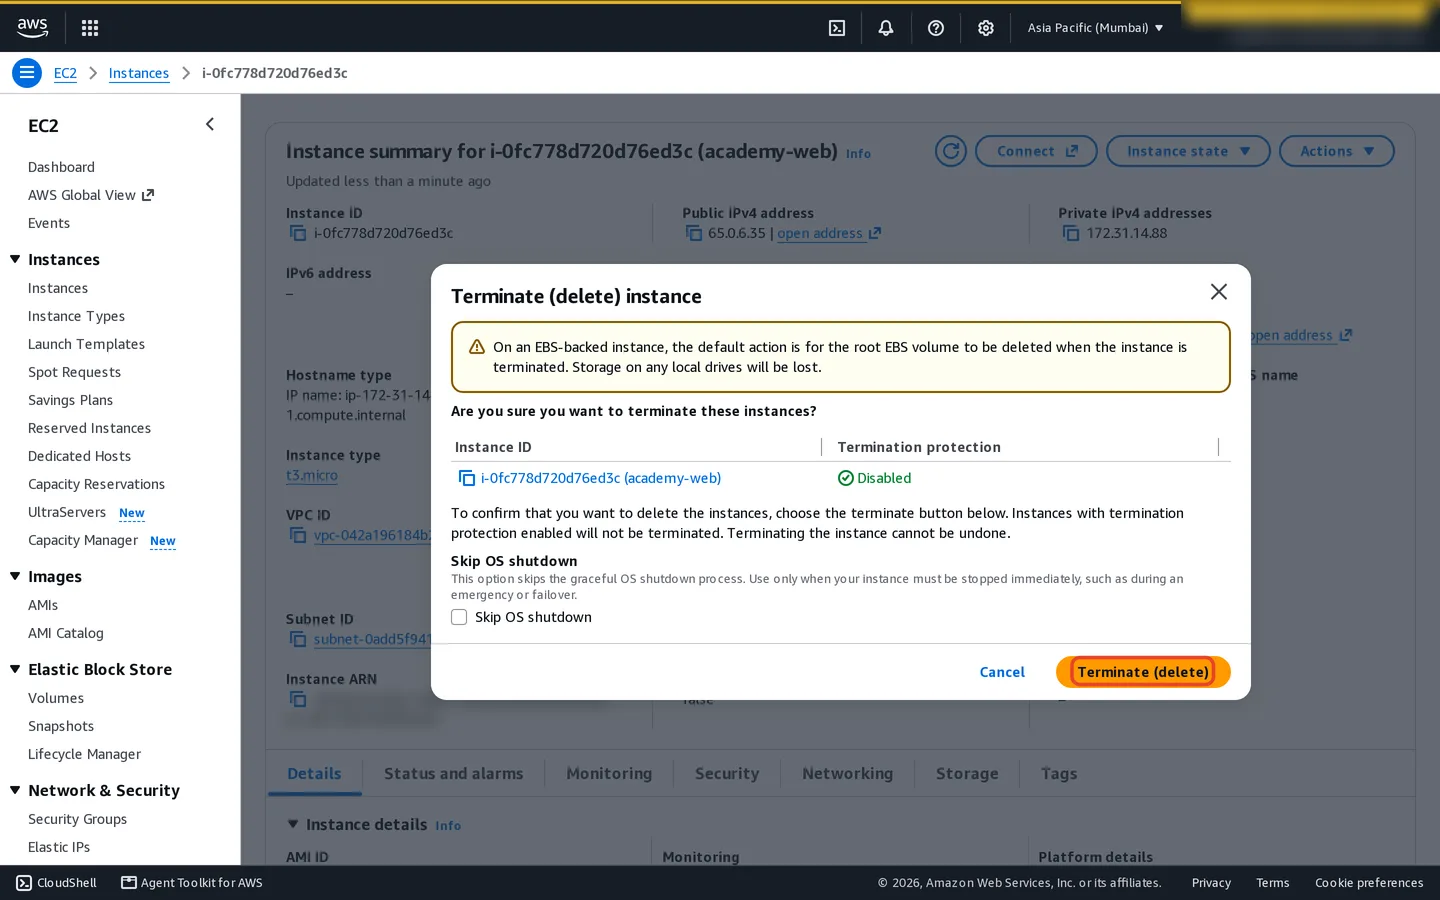Copy the Instance ARN value
Screen dimensions: 1440x900
point(298,699)
